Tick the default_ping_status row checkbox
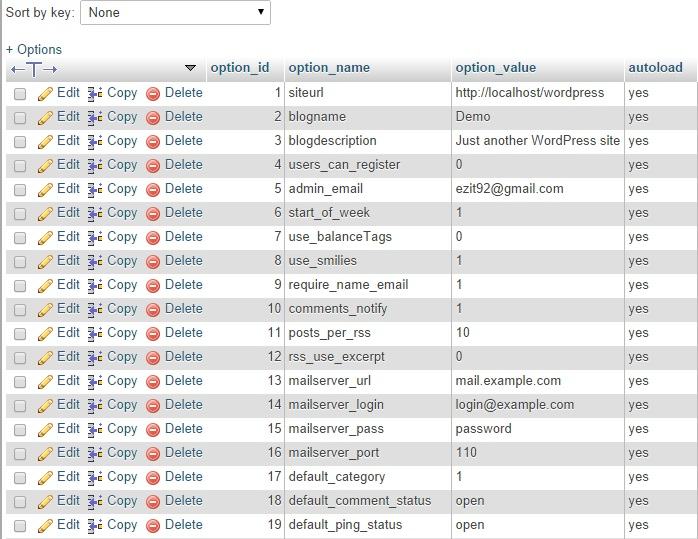This screenshot has width=698, height=539. pyautogui.click(x=20, y=527)
